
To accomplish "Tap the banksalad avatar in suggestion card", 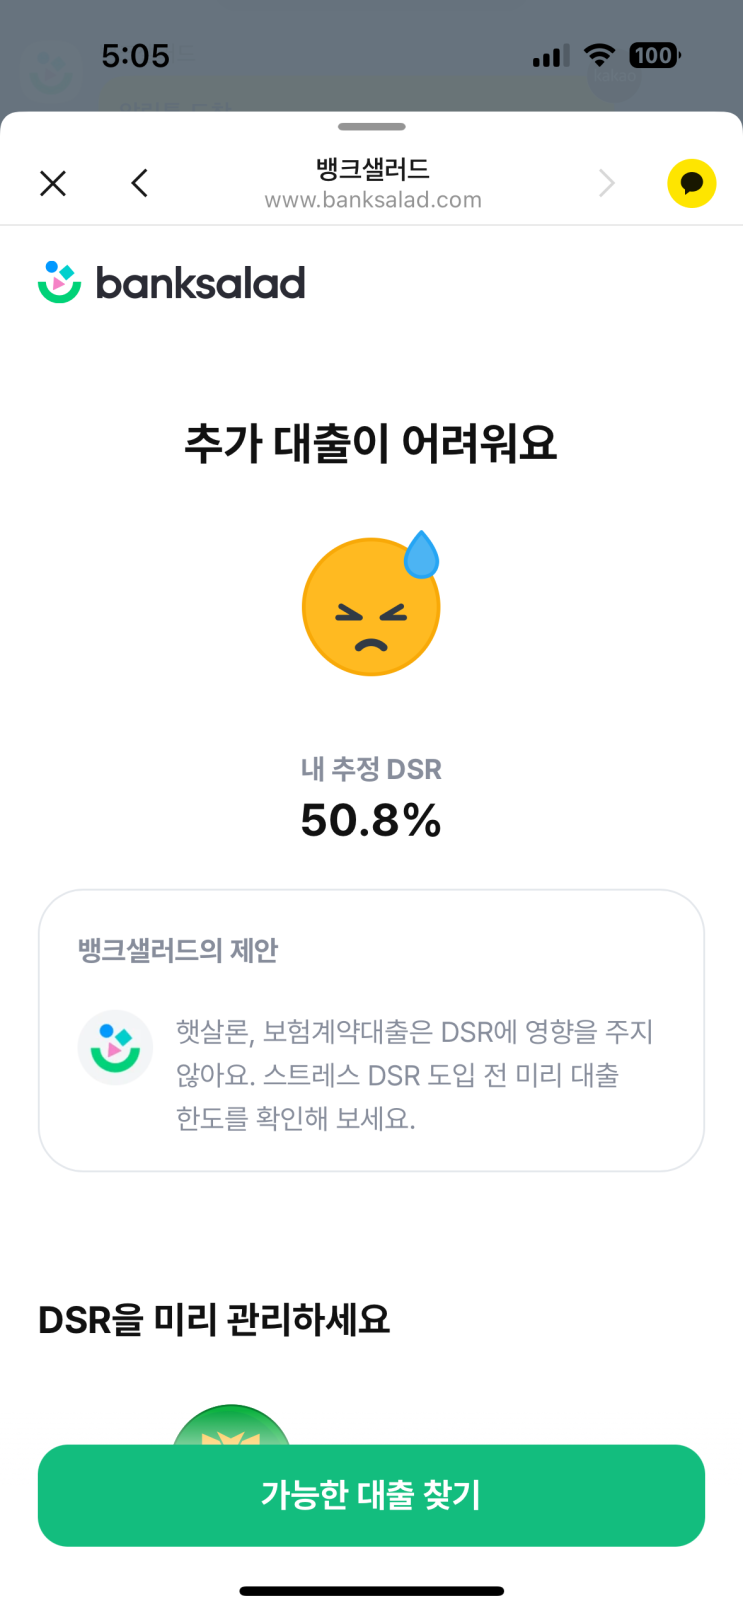I will pyautogui.click(x=115, y=1047).
